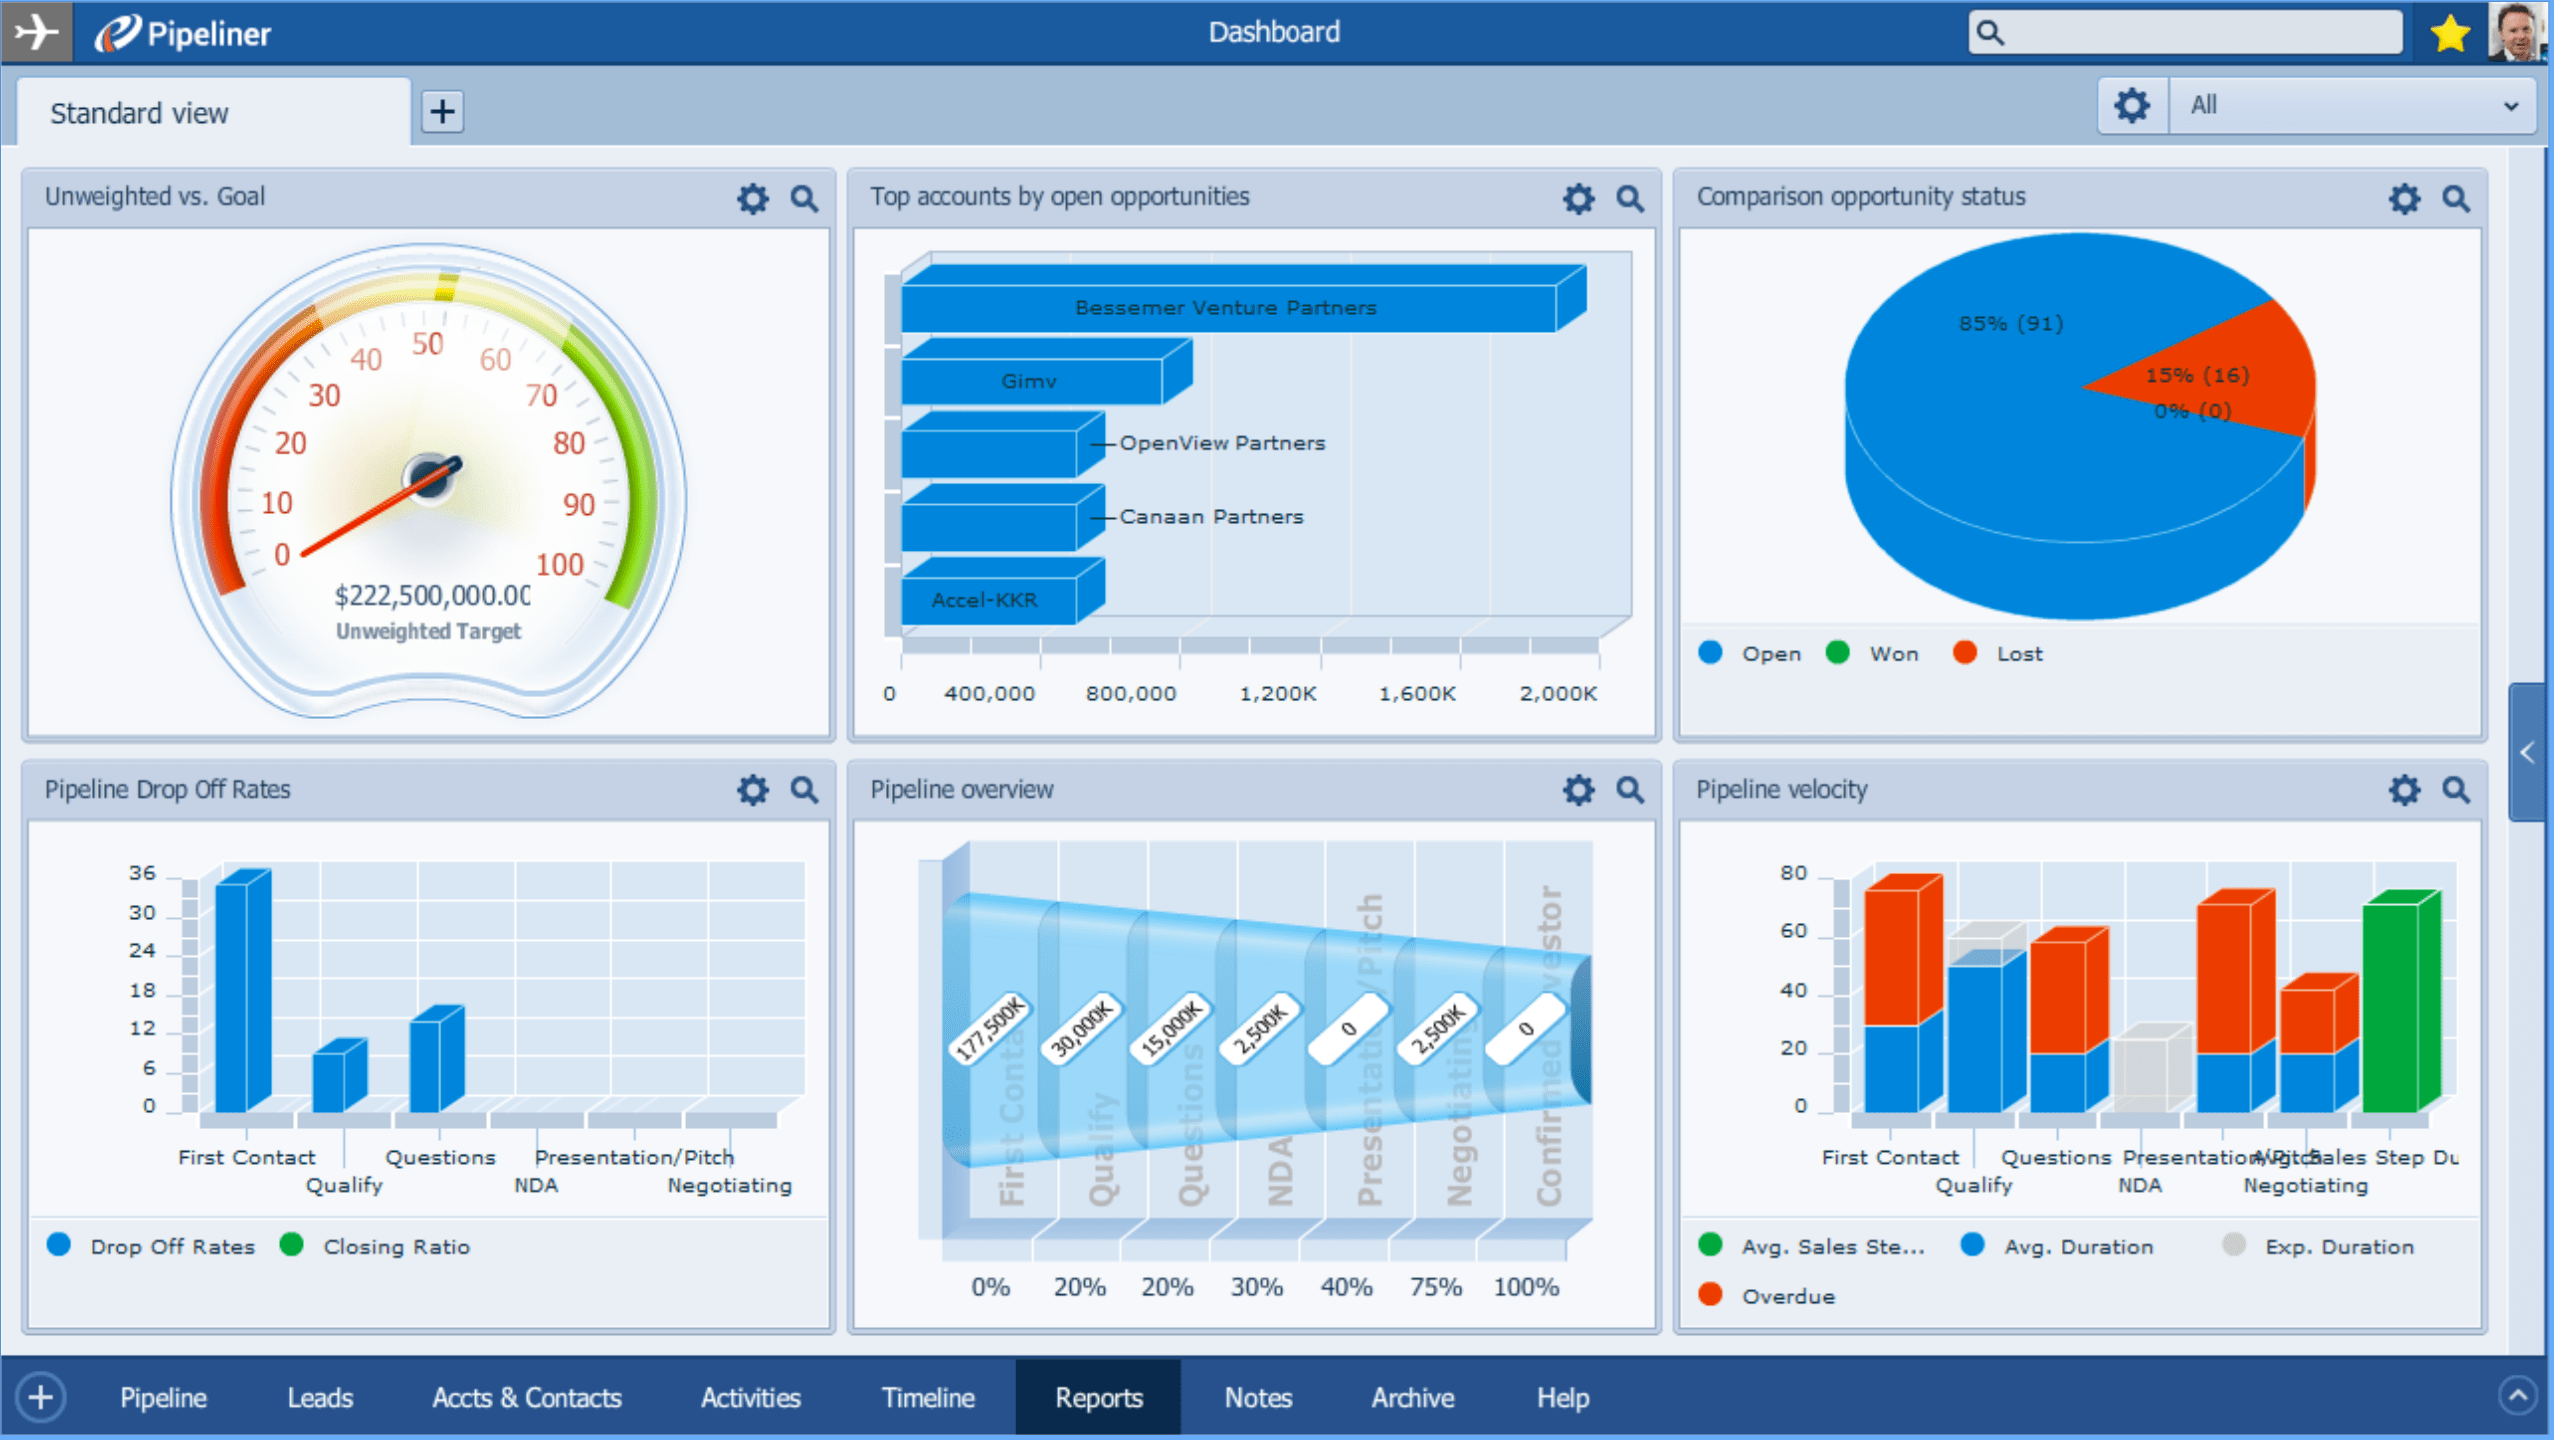Open settings gear on Comparison opportunity status
Screen dimensions: 2554x1440
2403,198
